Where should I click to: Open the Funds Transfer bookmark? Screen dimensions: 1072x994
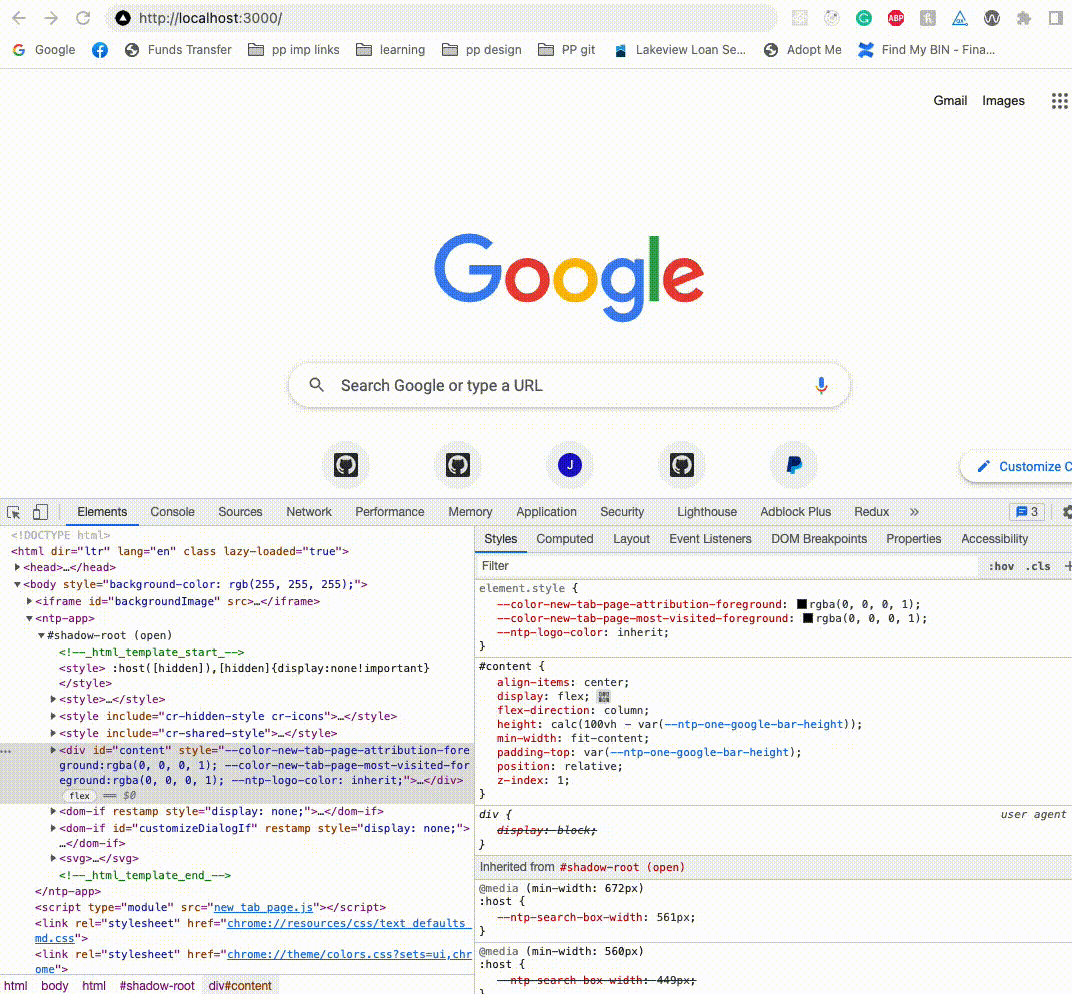point(178,50)
